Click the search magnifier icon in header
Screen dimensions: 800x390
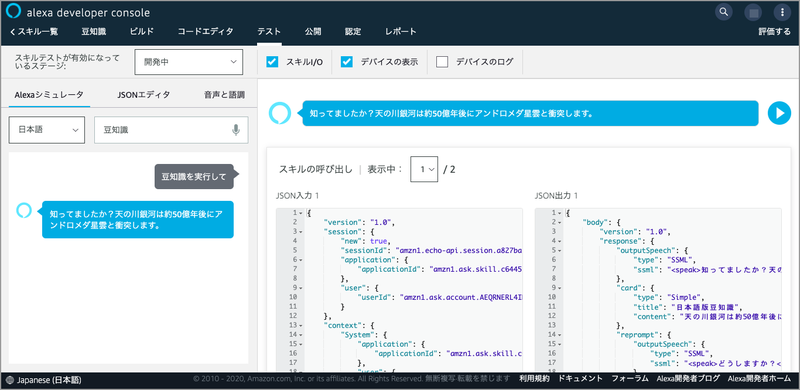coord(723,12)
